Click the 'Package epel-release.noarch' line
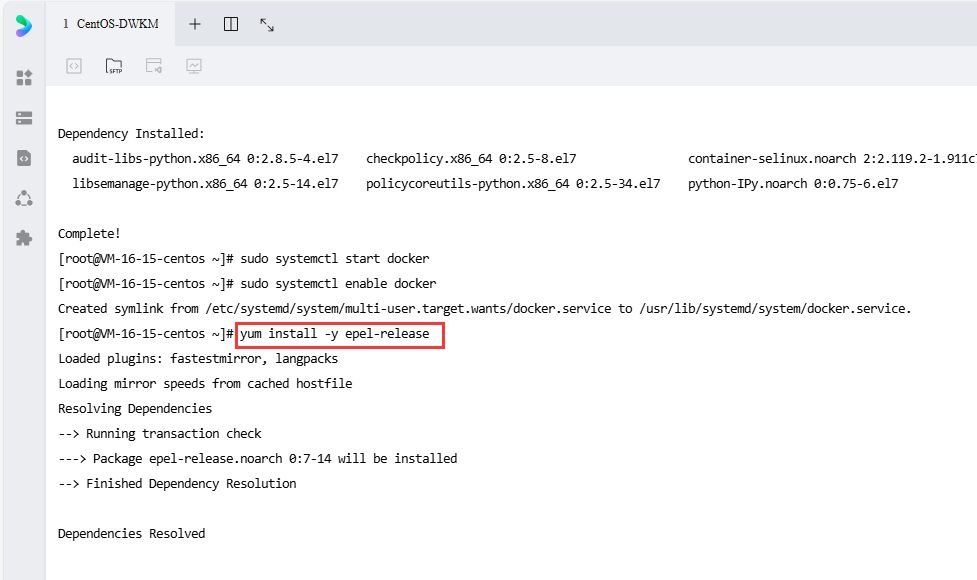977x580 pixels. (258, 459)
